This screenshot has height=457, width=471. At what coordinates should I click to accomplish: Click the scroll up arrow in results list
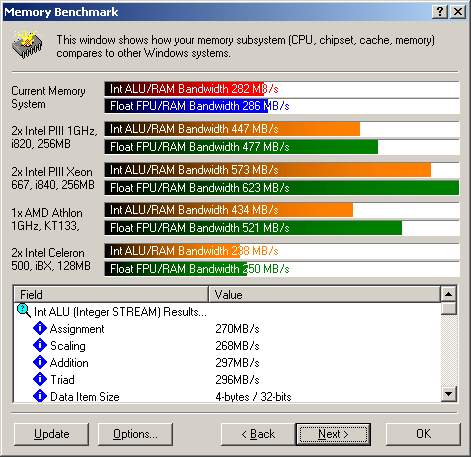448,294
